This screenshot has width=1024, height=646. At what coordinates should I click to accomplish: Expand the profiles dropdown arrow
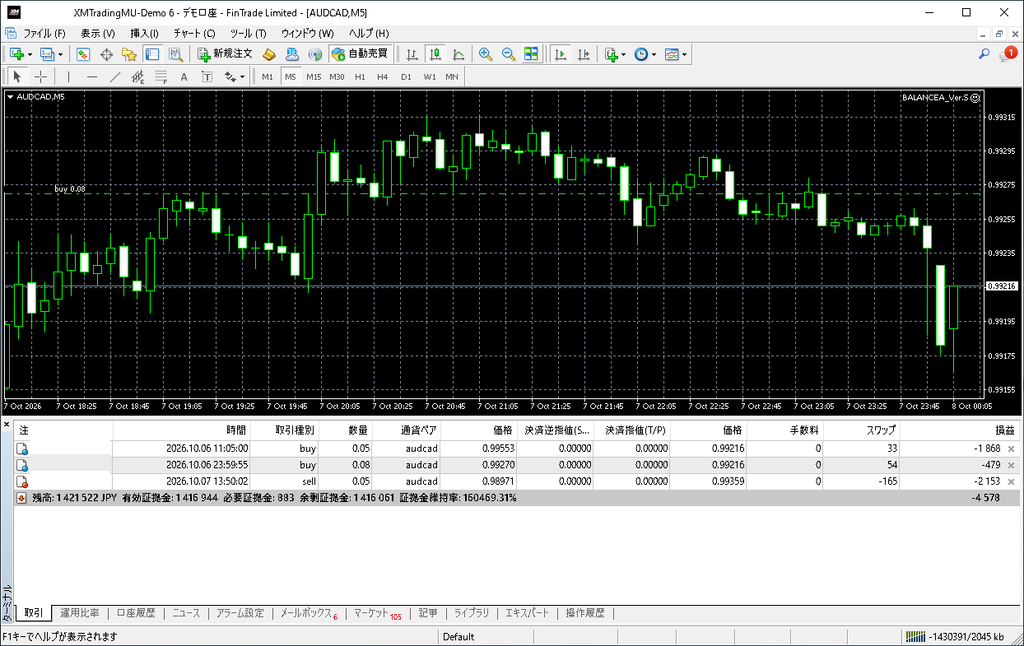(60, 54)
